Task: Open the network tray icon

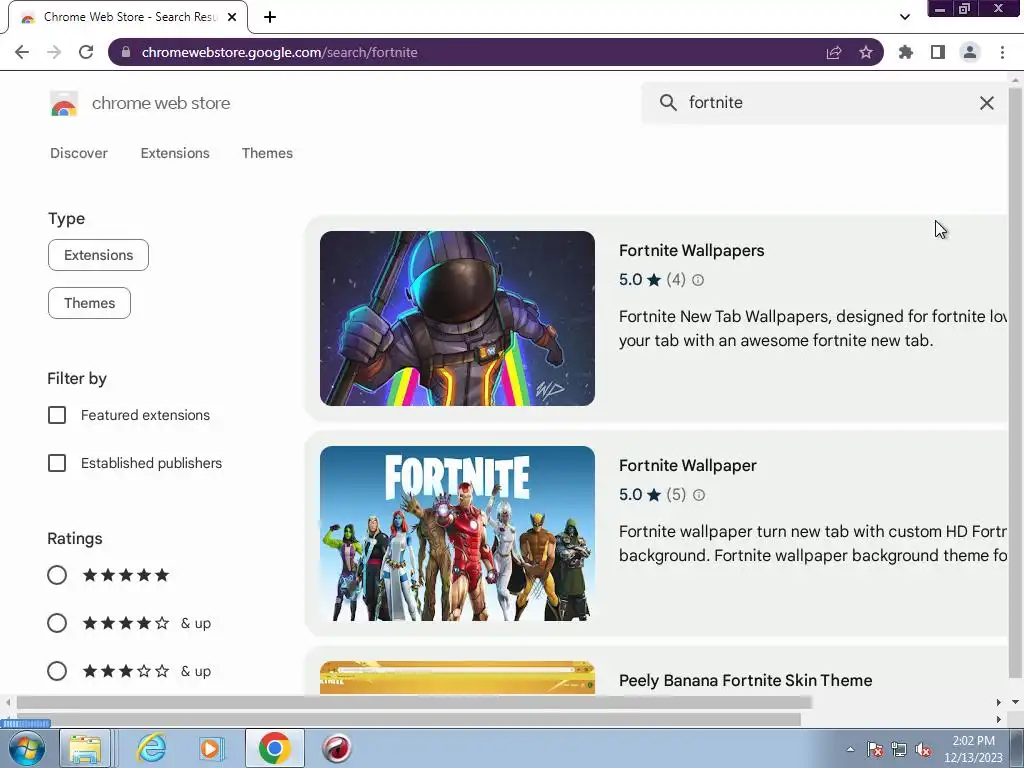Action: [899, 749]
